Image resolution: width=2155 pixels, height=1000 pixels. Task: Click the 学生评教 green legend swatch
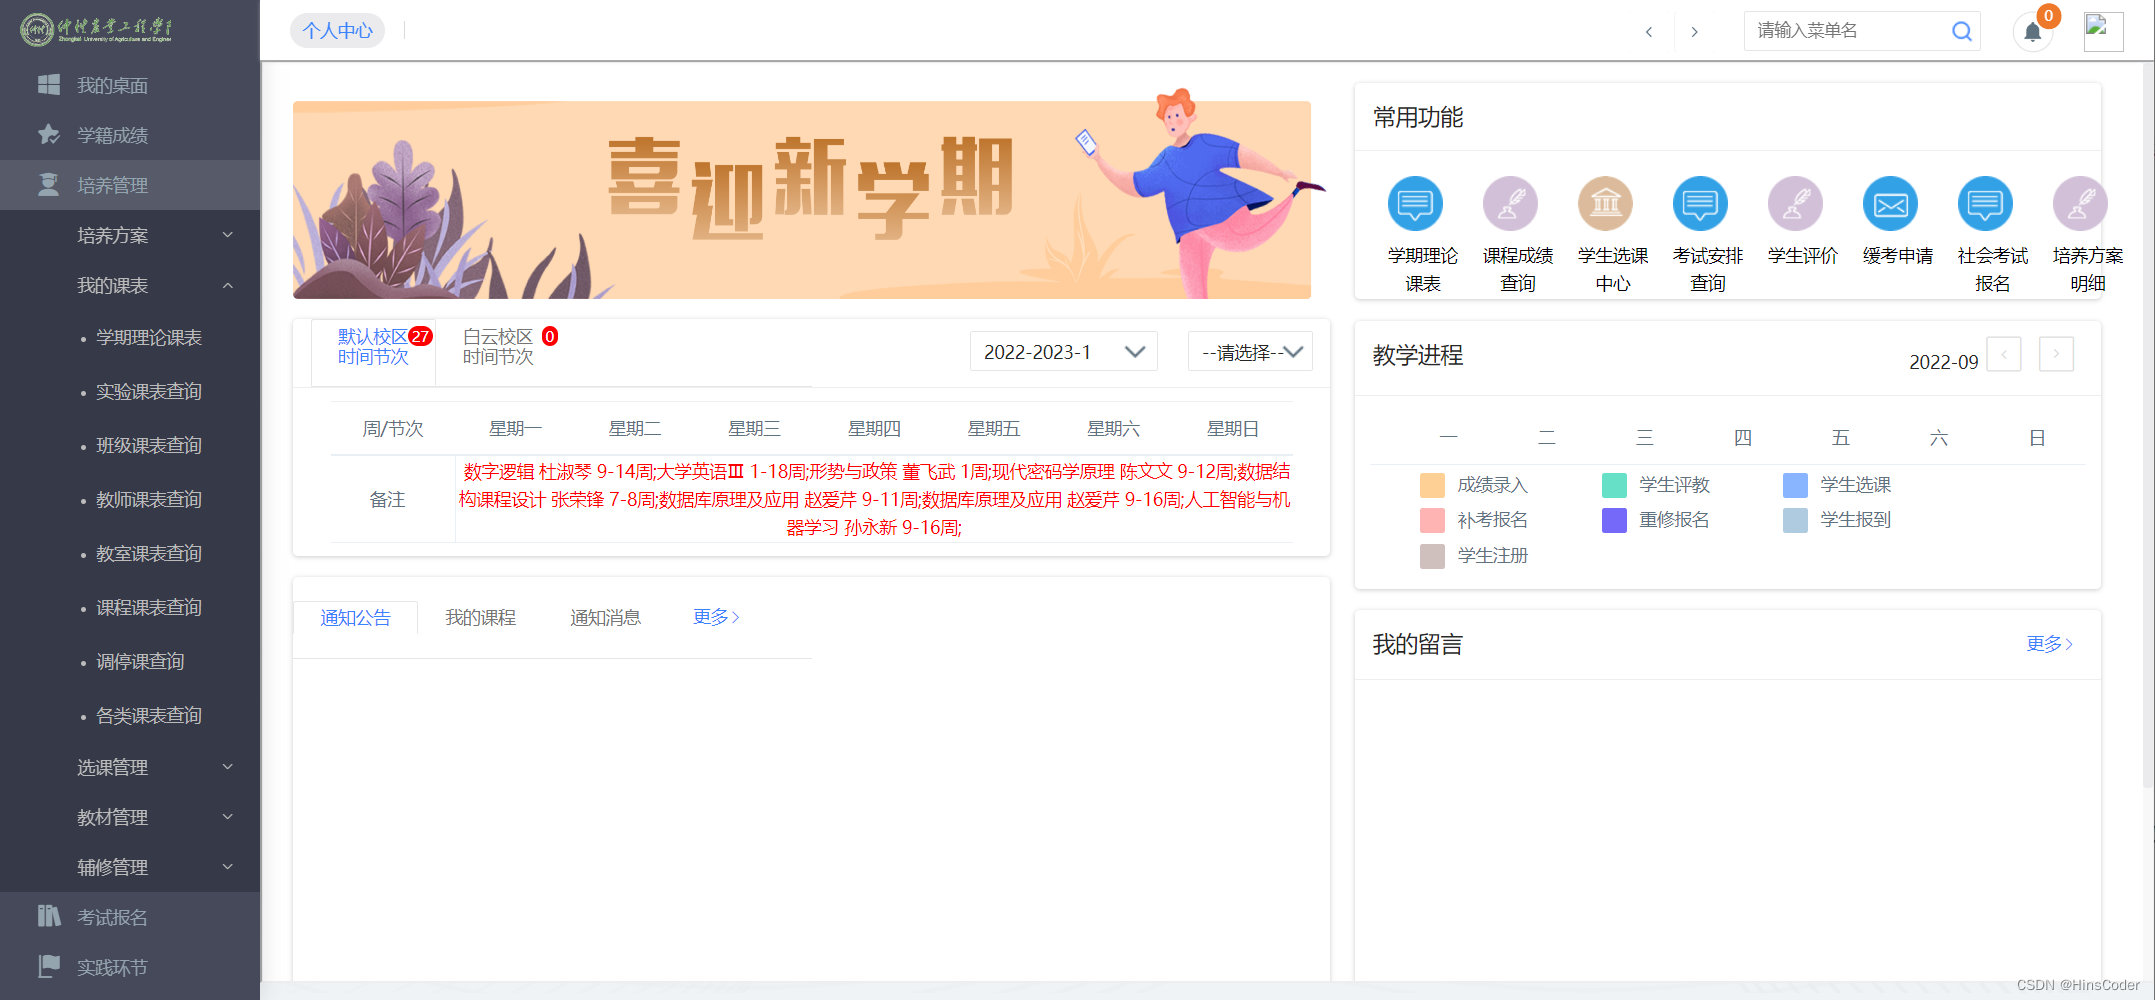pyautogui.click(x=1614, y=485)
